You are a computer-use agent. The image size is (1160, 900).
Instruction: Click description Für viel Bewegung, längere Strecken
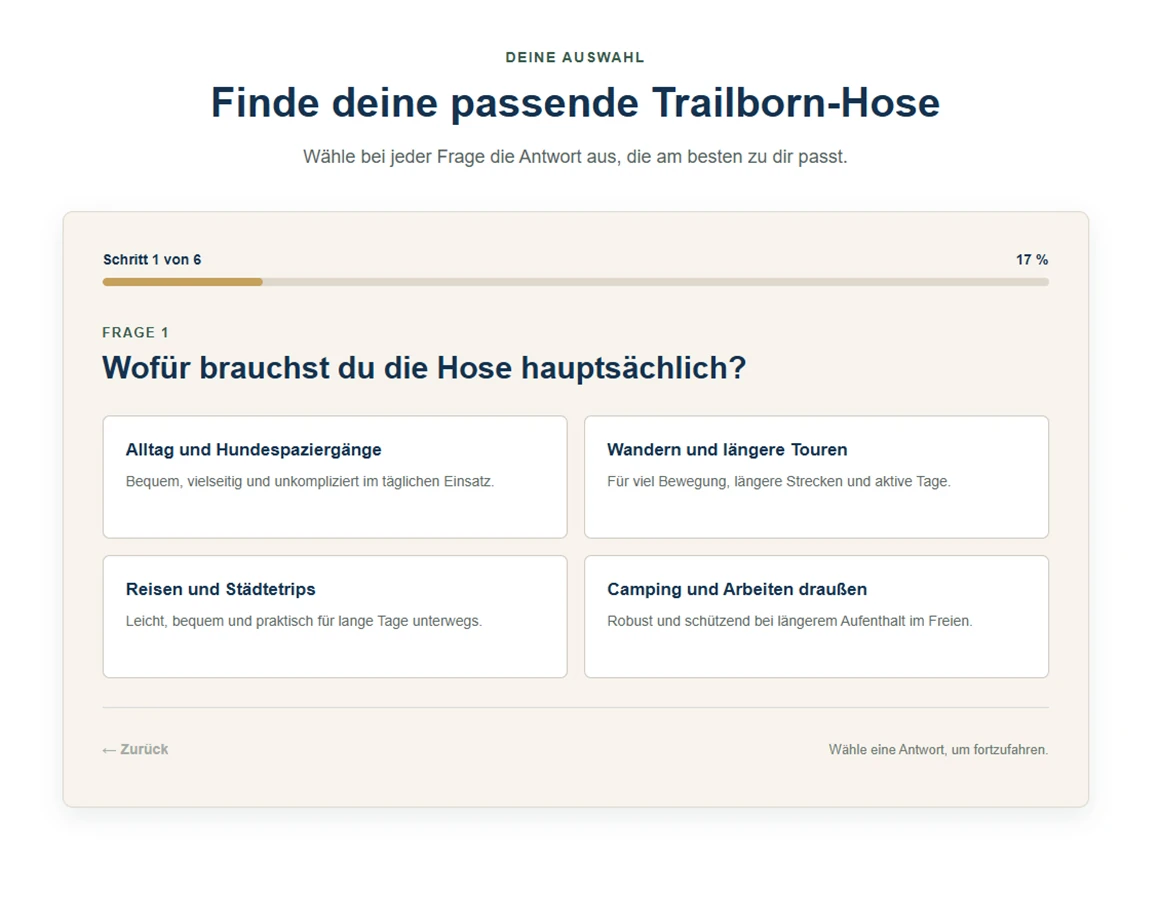point(779,481)
